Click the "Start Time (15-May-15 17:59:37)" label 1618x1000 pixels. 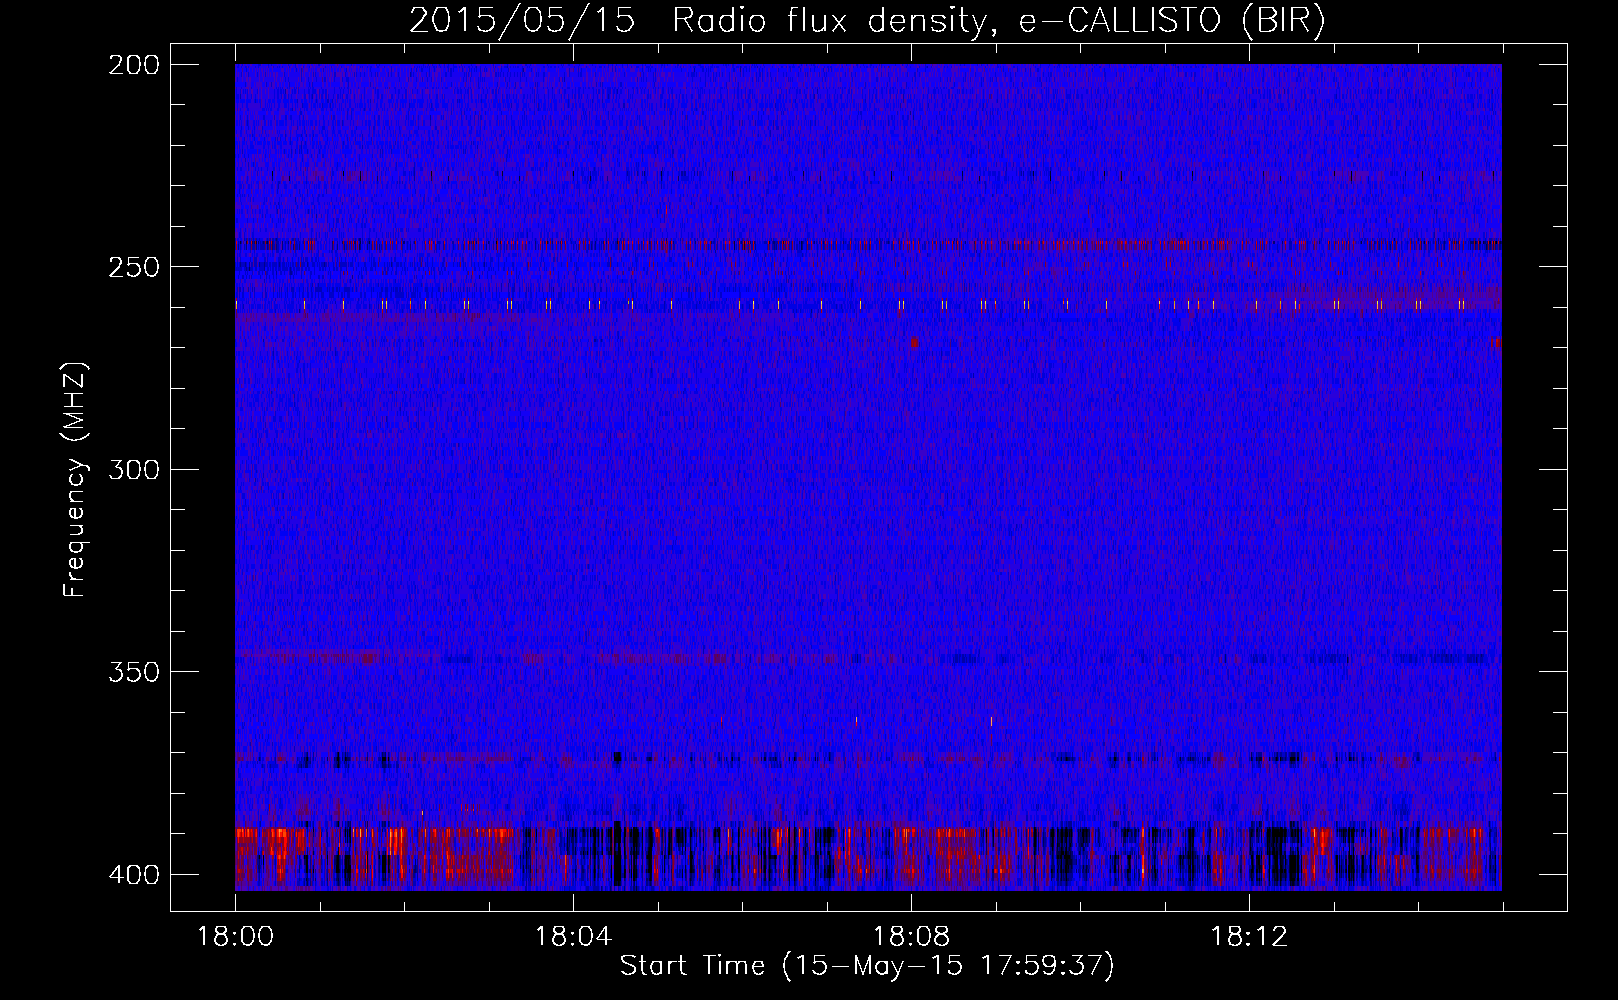click(867, 966)
